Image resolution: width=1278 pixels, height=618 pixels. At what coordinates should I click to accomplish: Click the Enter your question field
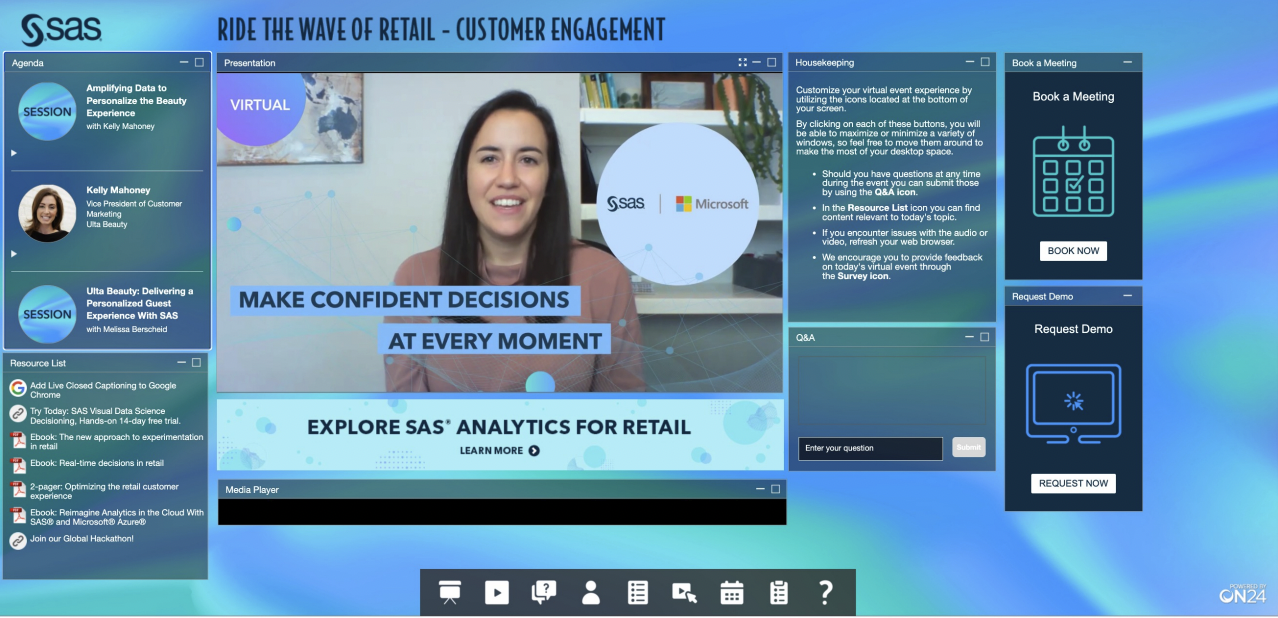point(870,448)
